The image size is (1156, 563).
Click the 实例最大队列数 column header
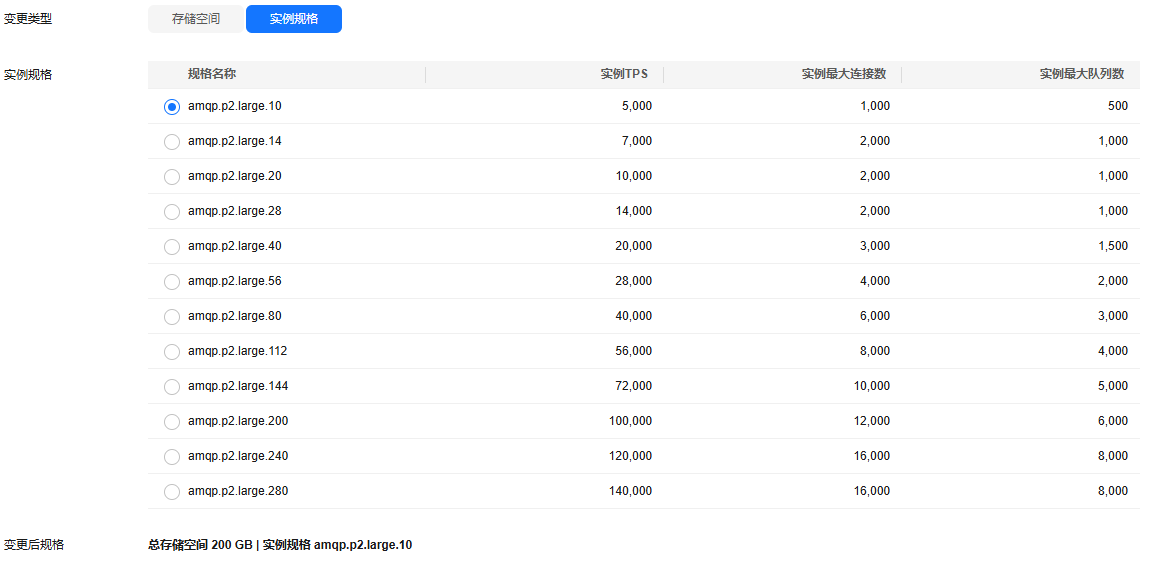(x=1082, y=74)
